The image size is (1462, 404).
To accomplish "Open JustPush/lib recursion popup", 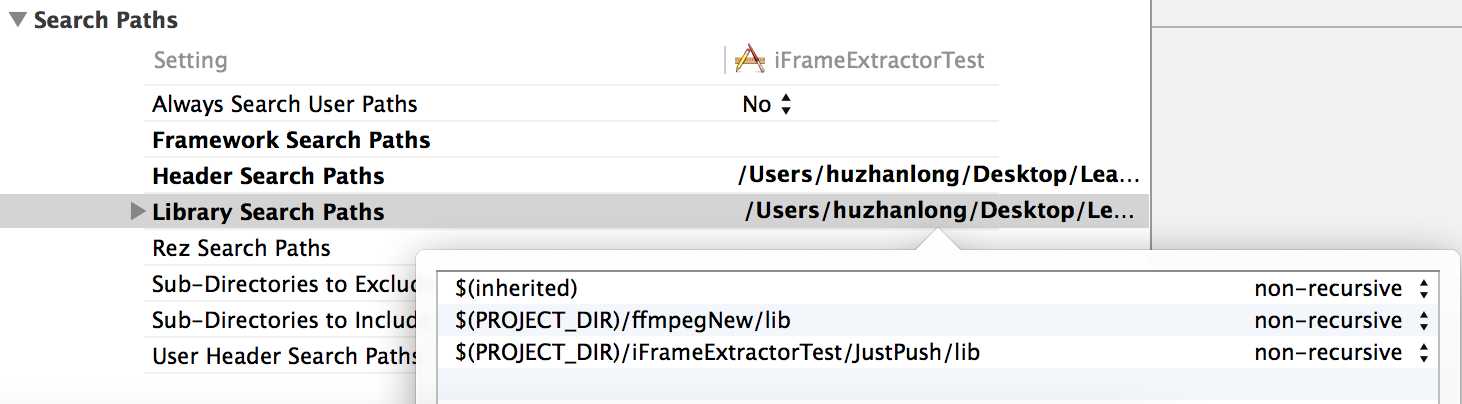I will (1342, 353).
